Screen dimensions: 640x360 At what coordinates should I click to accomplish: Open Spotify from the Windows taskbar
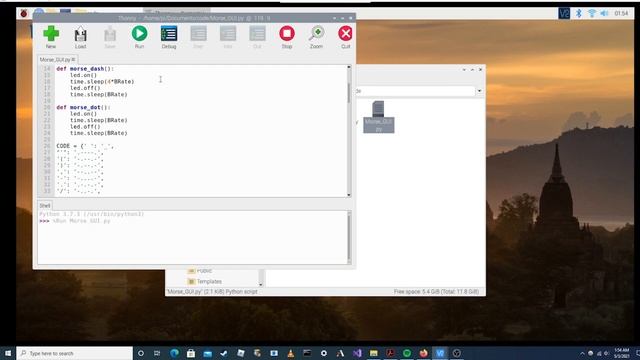(x=407, y=353)
